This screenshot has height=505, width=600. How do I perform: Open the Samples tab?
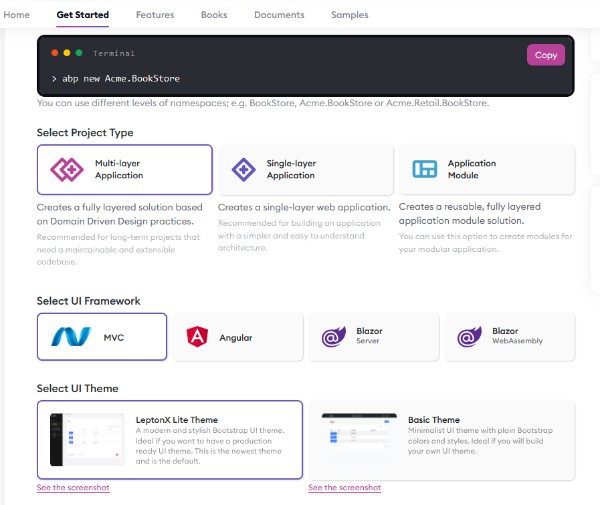[x=349, y=15]
